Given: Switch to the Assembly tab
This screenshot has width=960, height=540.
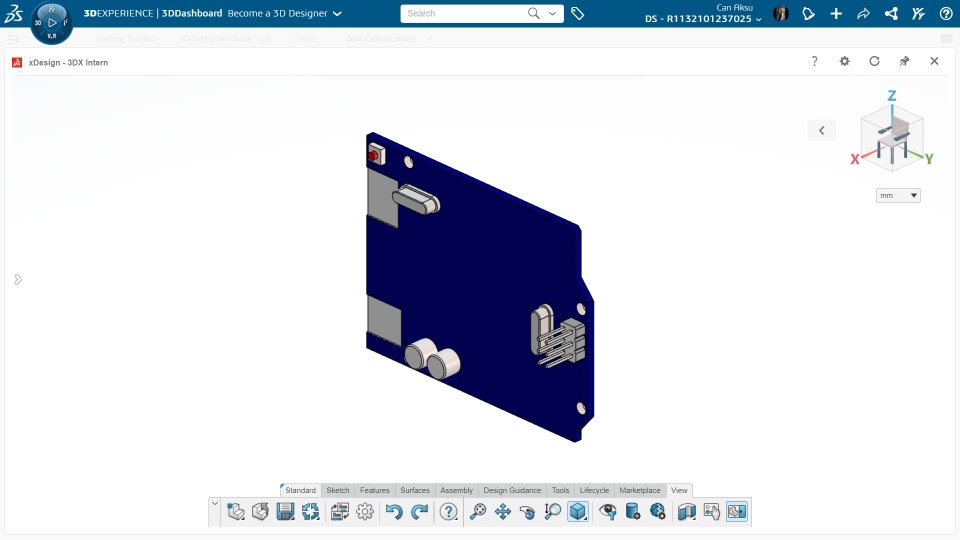Looking at the screenshot, I should click(x=456, y=490).
